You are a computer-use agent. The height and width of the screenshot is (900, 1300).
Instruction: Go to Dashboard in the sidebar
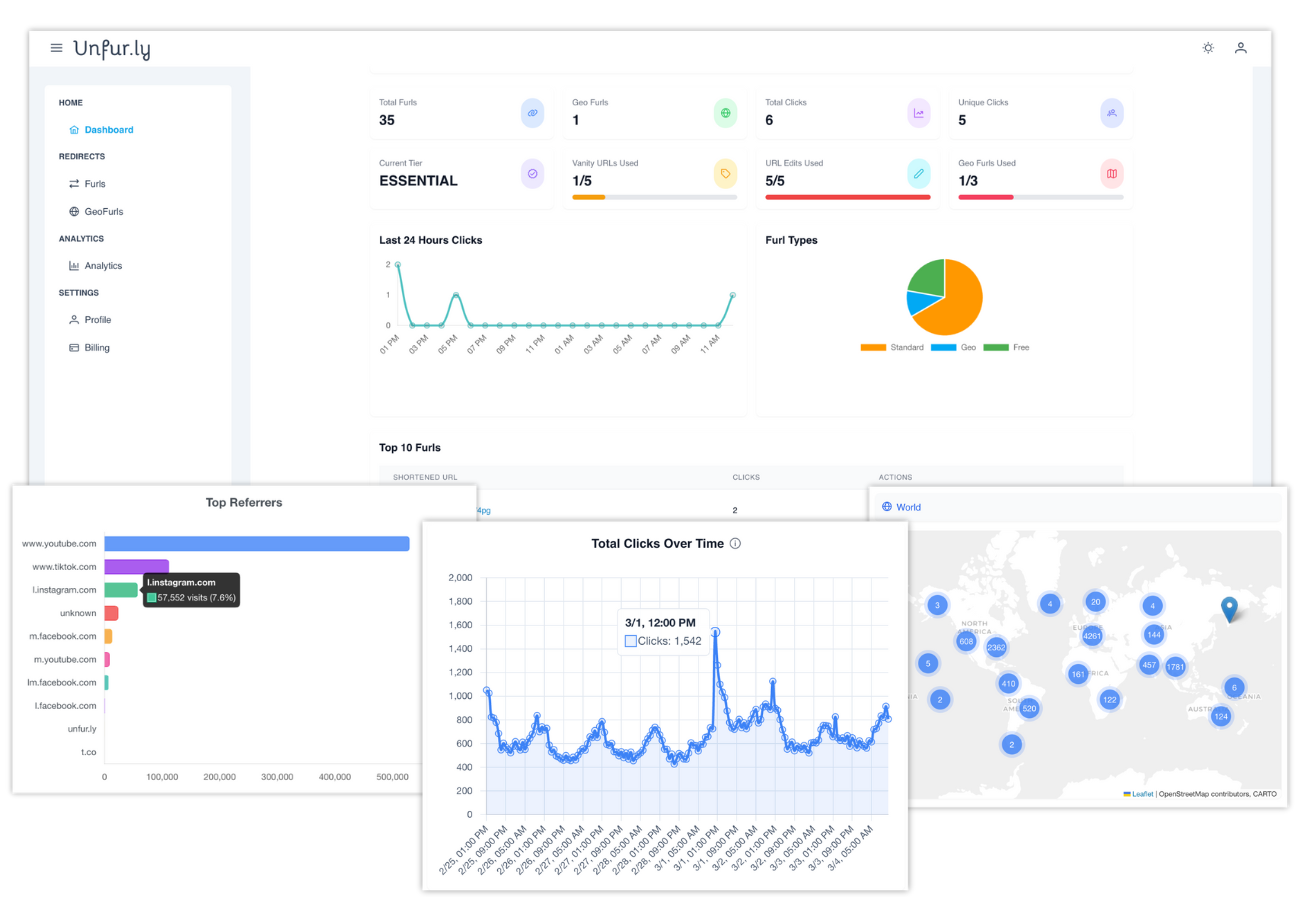pos(101,130)
